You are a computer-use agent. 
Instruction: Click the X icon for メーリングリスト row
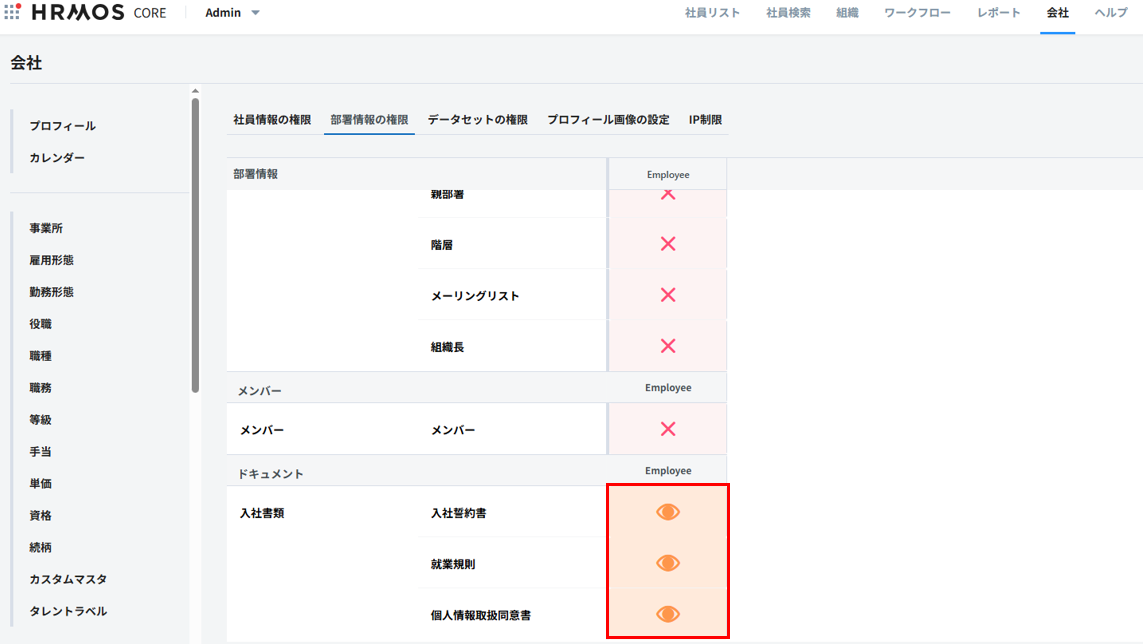pyautogui.click(x=668, y=295)
